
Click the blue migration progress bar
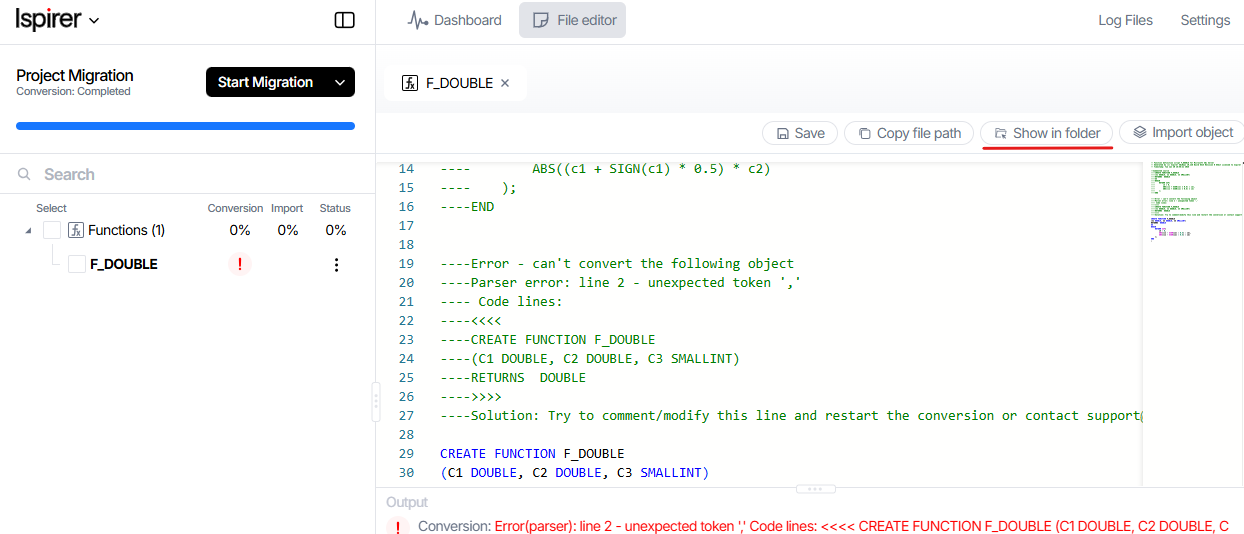[x=185, y=126]
